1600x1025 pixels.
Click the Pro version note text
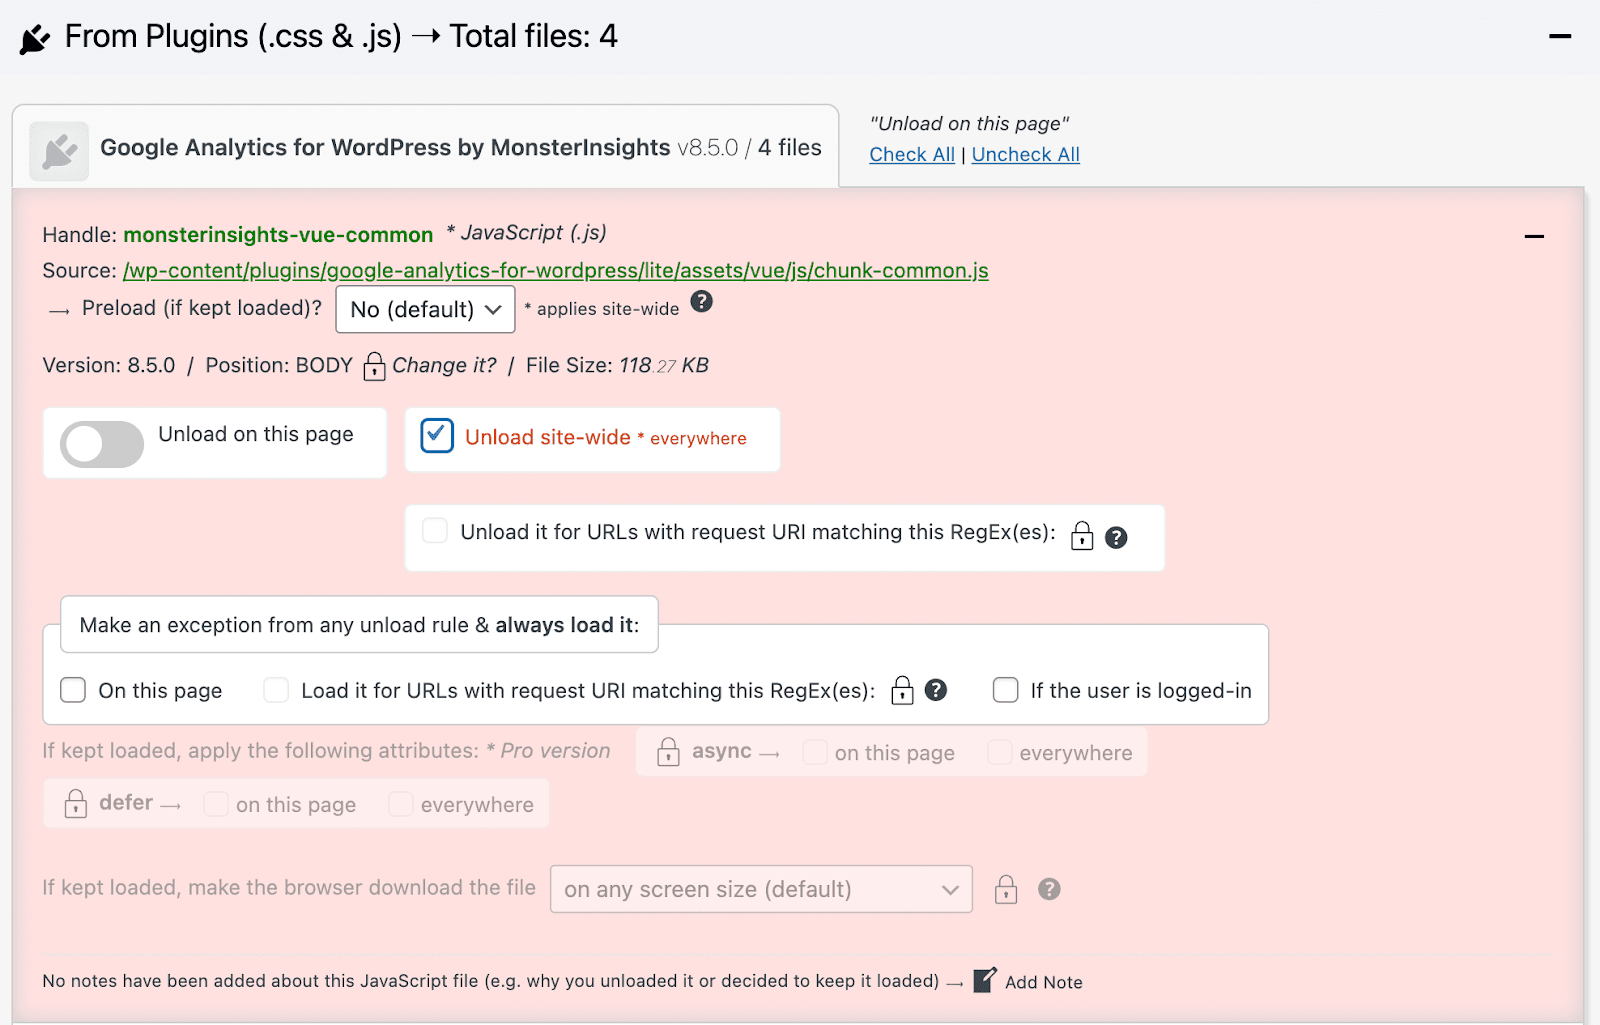point(548,751)
